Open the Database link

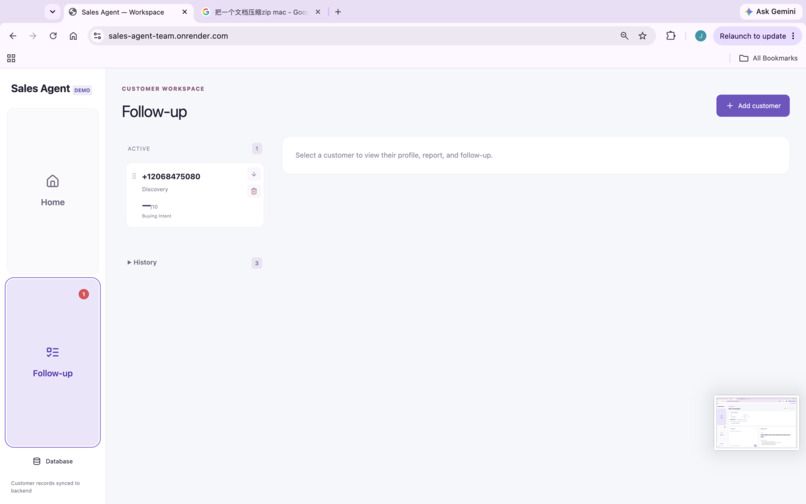pos(52,461)
